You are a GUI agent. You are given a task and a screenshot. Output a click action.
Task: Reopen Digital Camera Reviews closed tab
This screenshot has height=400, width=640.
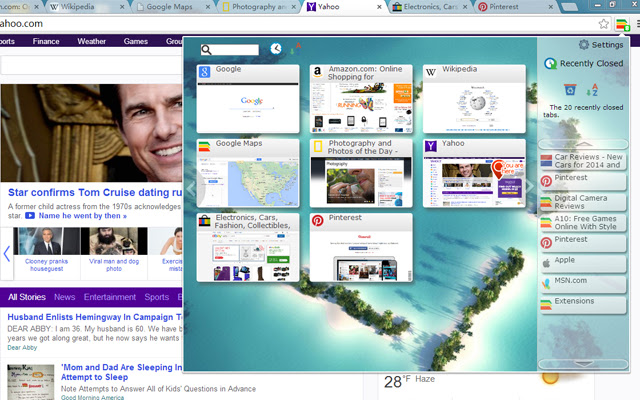583,202
